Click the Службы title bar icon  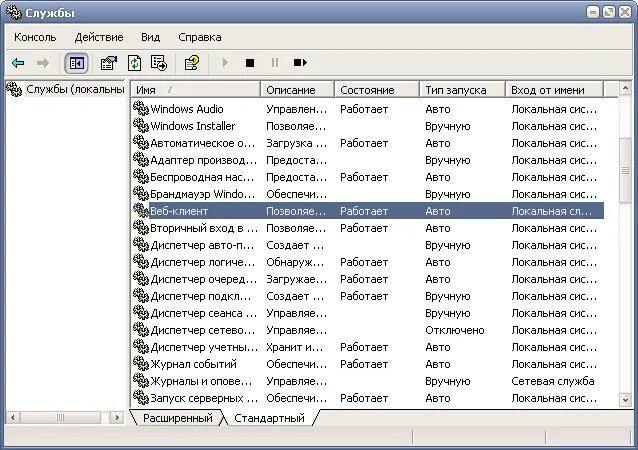point(14,12)
